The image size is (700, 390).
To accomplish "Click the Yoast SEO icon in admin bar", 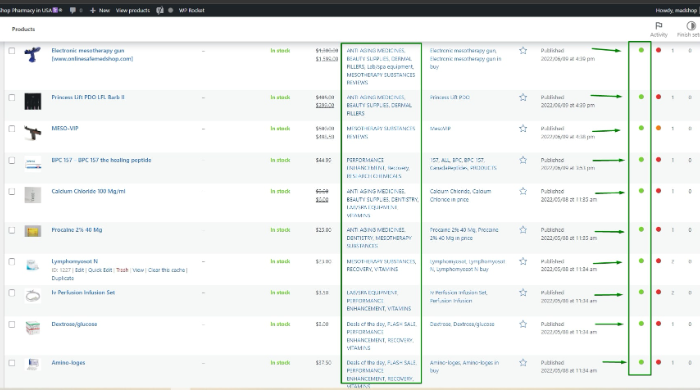I will [160, 10].
